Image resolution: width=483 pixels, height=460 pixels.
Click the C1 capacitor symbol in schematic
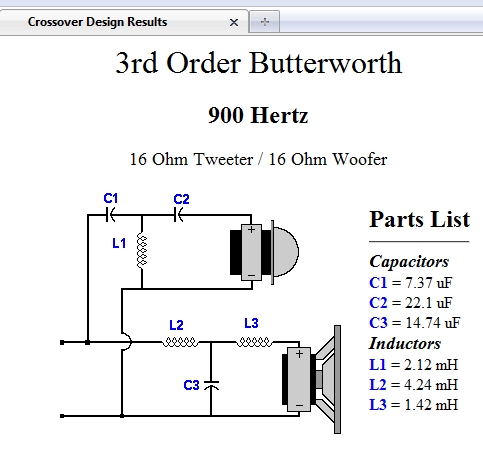click(110, 215)
